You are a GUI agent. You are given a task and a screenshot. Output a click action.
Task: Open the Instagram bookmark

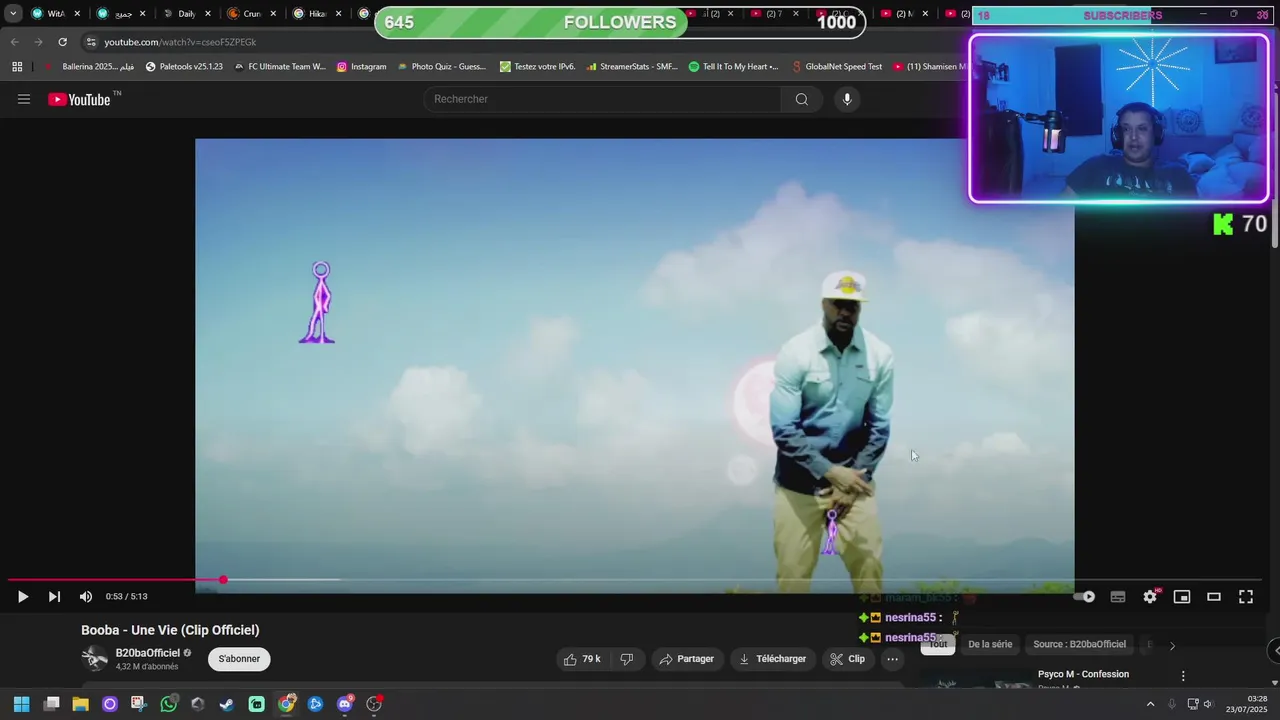(x=361, y=66)
